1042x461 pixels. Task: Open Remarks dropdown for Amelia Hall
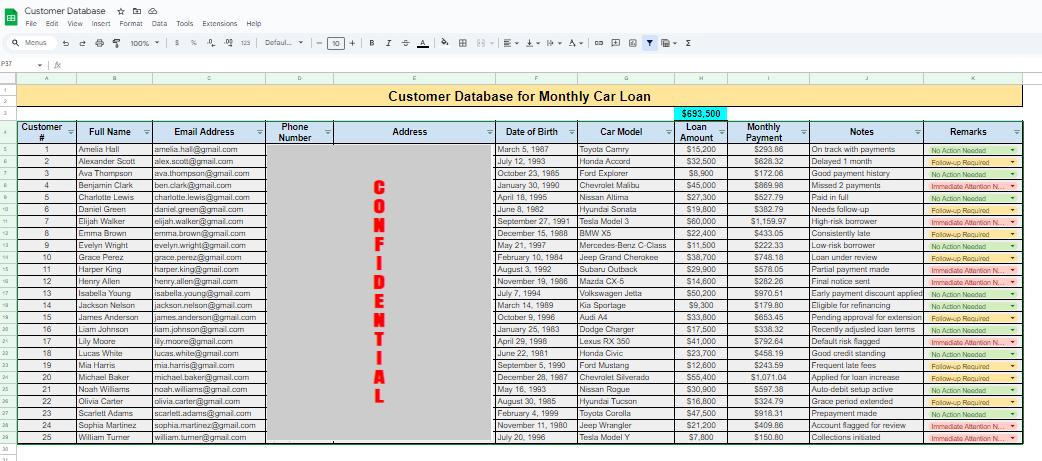click(x=1013, y=150)
